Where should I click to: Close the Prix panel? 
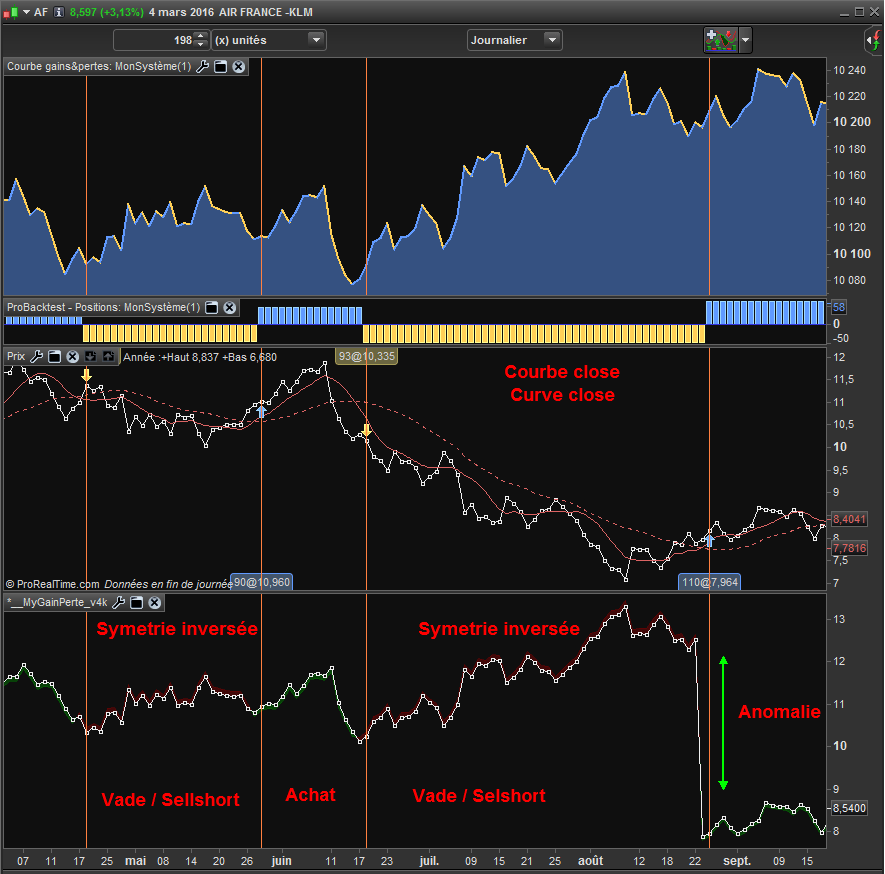point(72,357)
